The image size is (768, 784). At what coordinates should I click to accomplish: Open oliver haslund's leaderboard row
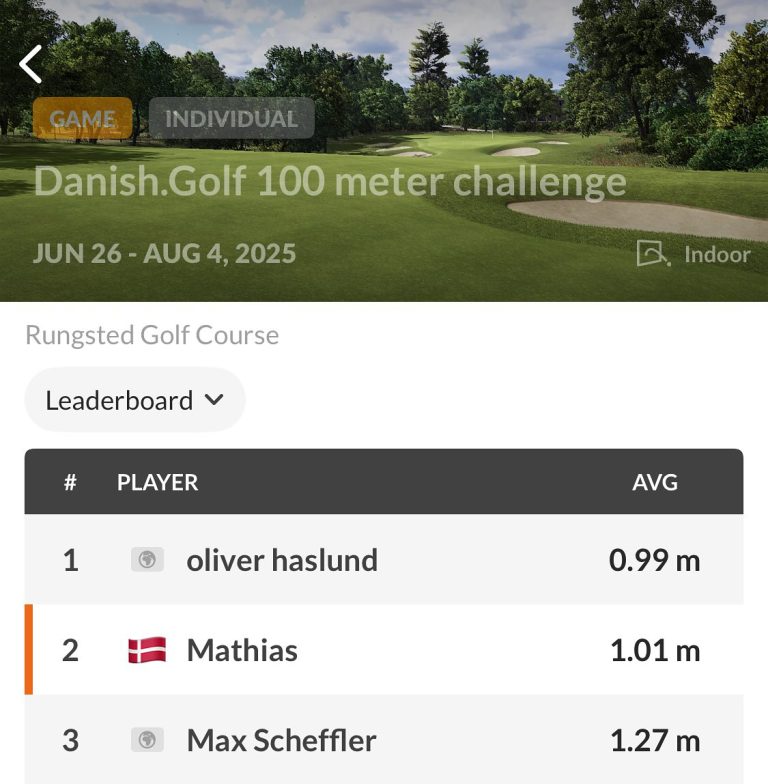coord(384,560)
